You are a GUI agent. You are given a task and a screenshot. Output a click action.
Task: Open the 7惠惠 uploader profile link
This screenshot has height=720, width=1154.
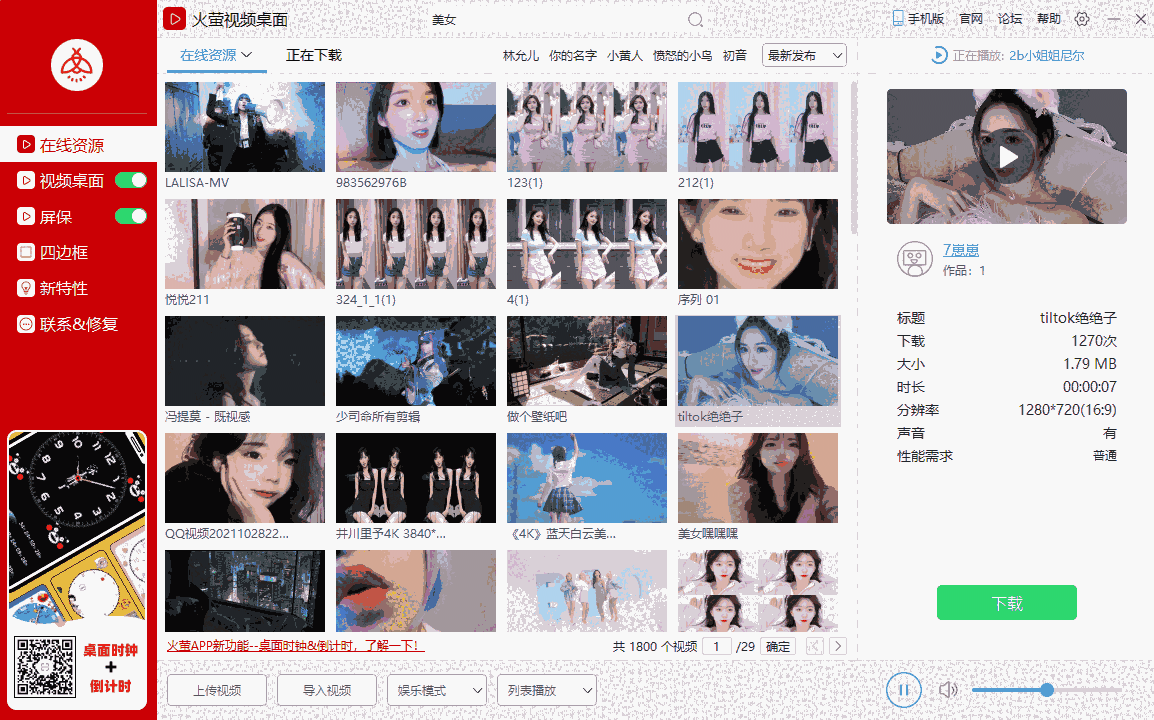[961, 249]
